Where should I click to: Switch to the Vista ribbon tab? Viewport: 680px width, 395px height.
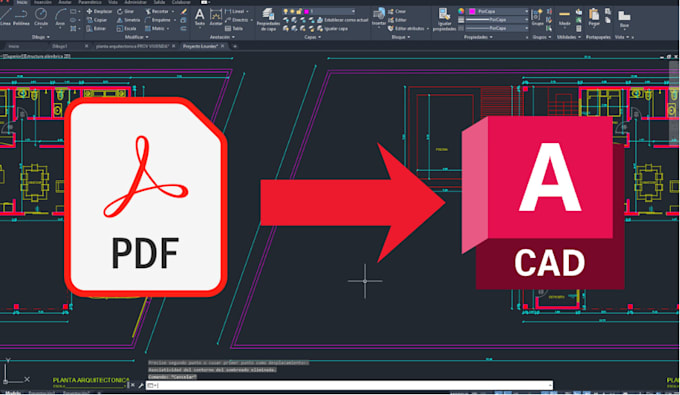113,2
